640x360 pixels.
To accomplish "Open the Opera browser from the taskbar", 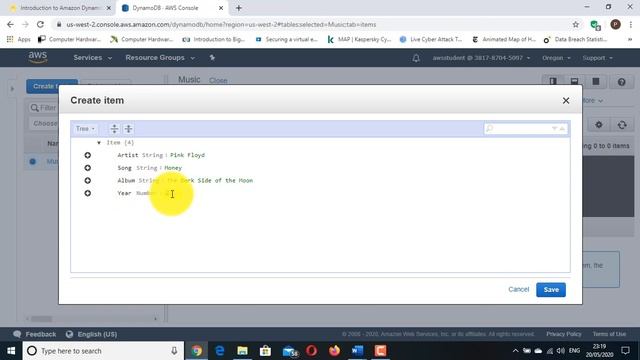I will (311, 351).
